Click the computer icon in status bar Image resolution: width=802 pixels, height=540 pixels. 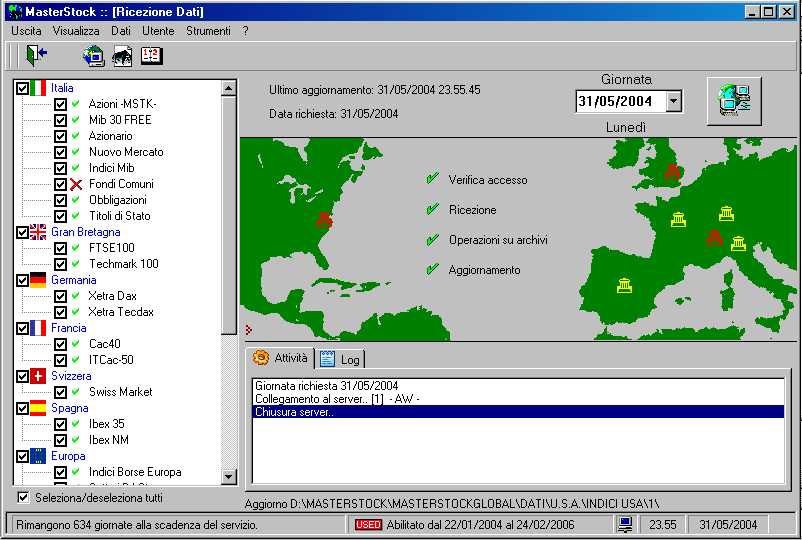pos(625,524)
